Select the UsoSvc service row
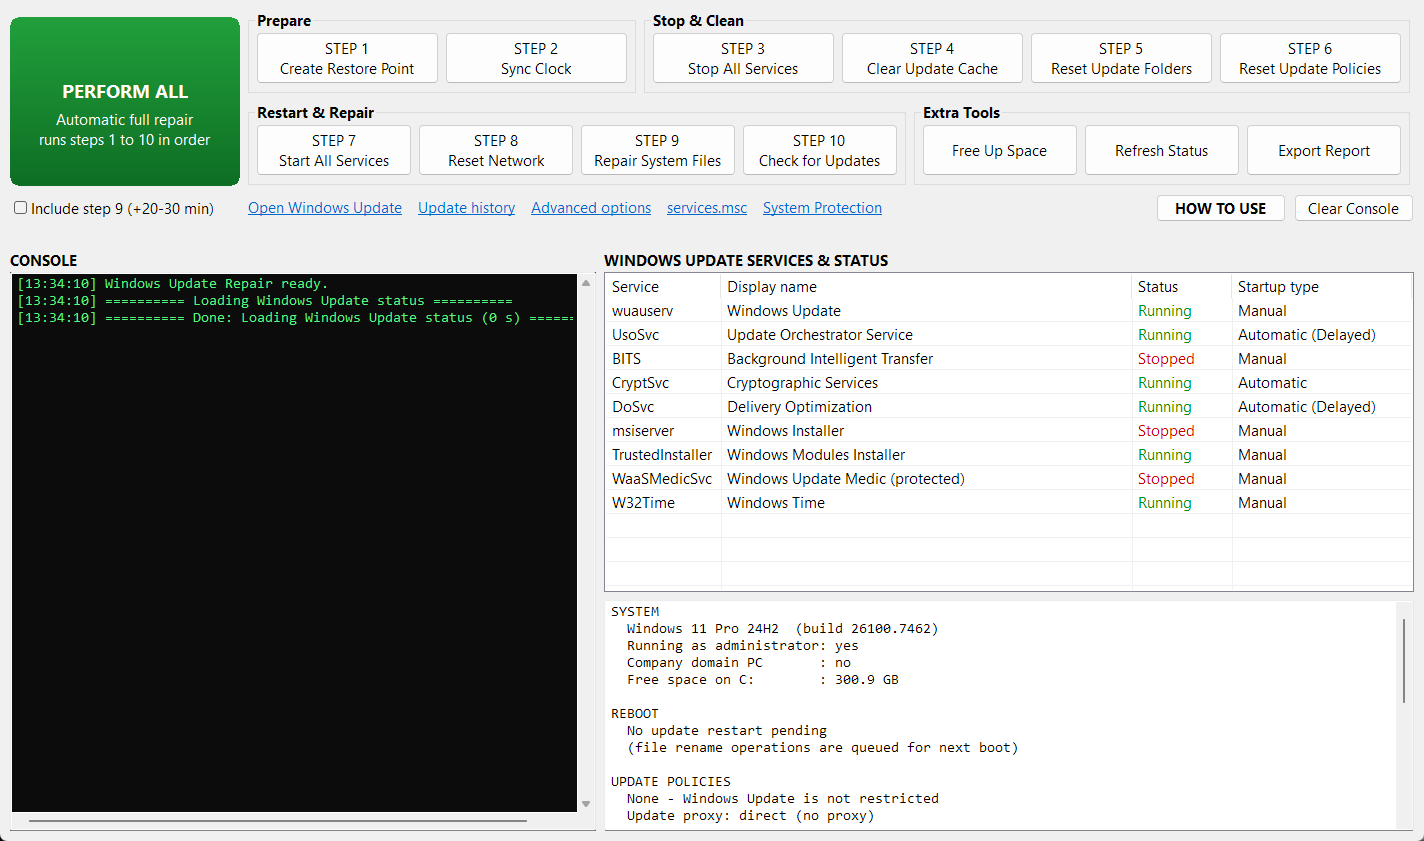The image size is (1424, 841). point(1009,335)
